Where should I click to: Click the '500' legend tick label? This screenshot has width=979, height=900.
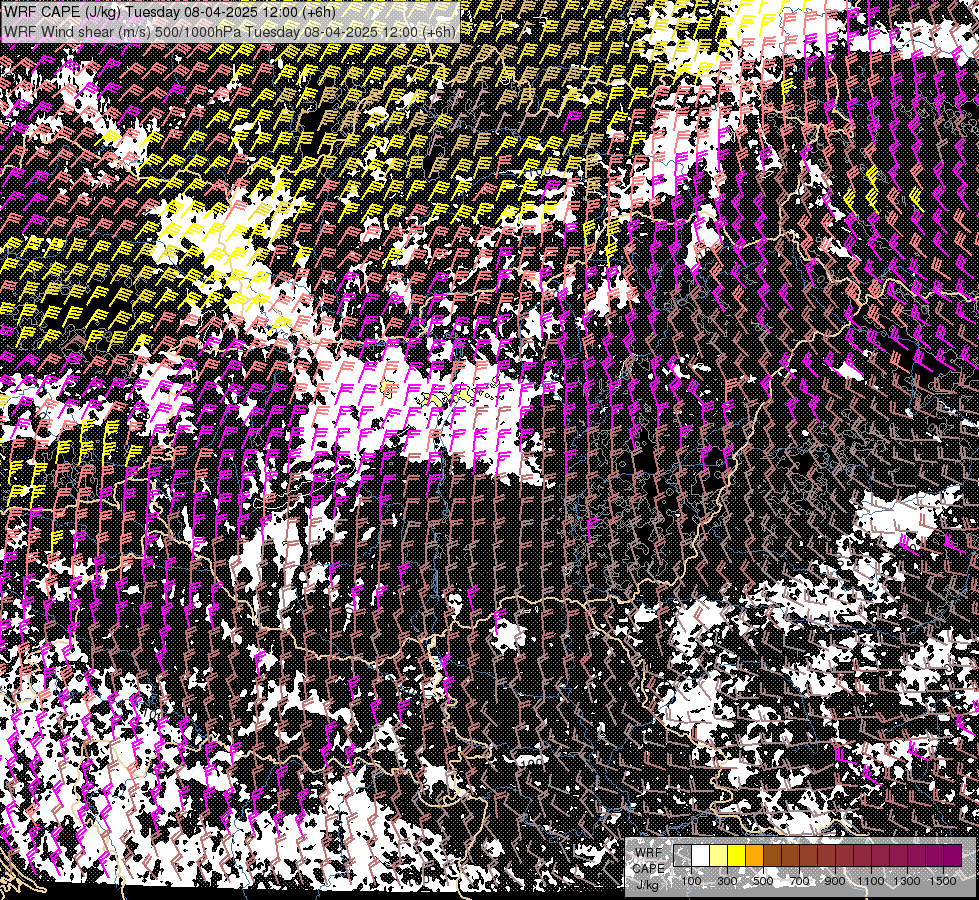pyautogui.click(x=763, y=881)
